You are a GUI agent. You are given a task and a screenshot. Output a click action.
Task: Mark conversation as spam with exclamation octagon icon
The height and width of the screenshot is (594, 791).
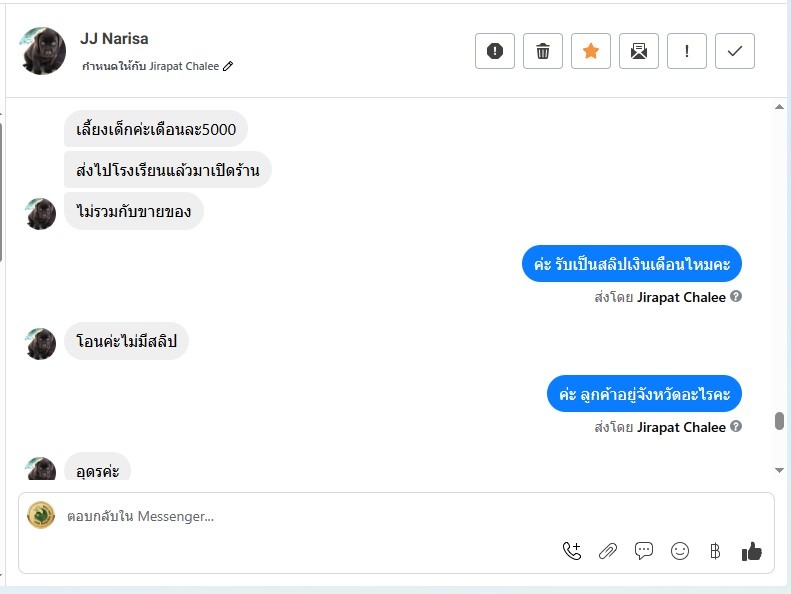(494, 51)
